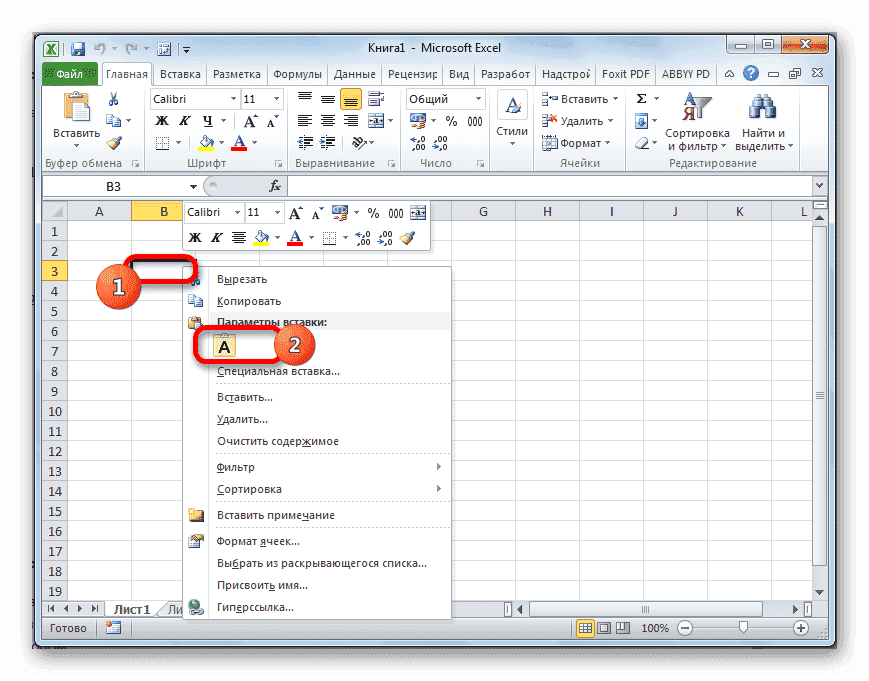This screenshot has height=681, width=869.
Task: Click the Merge and Center icon
Action: pyautogui.click(x=378, y=121)
